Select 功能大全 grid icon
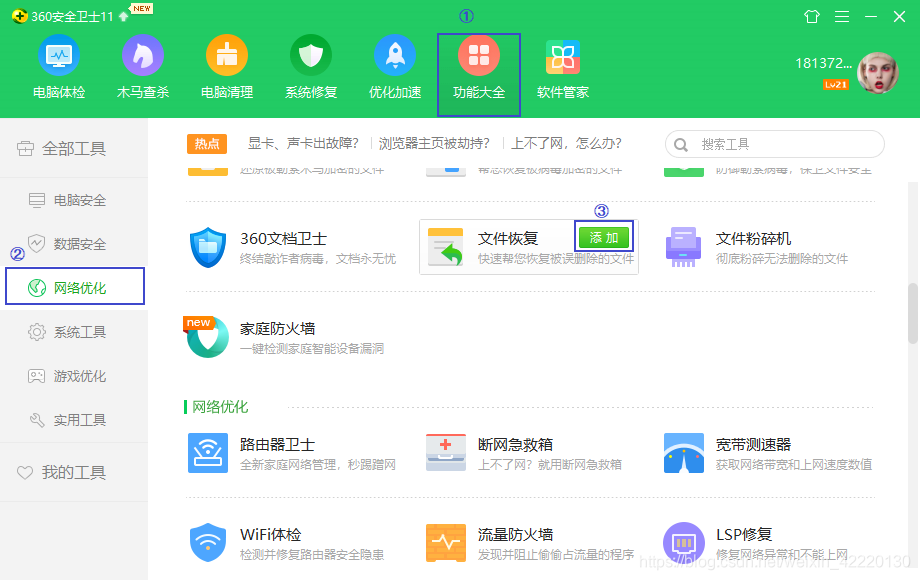Image resolution: width=920 pixels, height=580 pixels. pos(479,55)
